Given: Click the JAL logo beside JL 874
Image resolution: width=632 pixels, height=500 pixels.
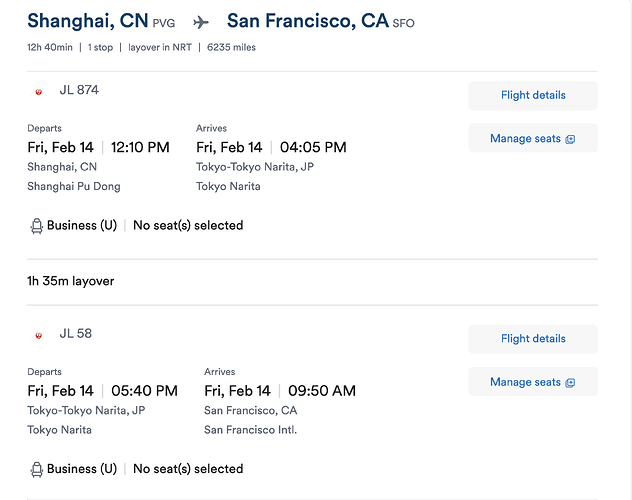Looking at the screenshot, I should coord(38,91).
